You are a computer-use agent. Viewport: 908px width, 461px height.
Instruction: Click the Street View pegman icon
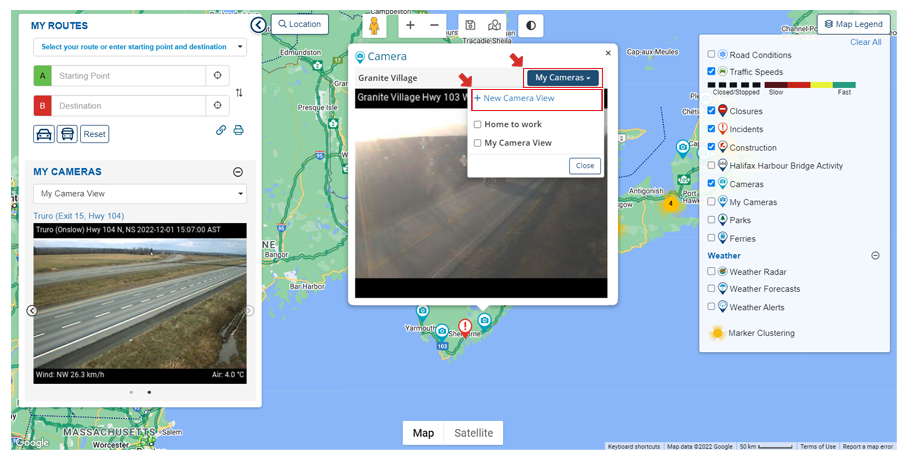[375, 25]
